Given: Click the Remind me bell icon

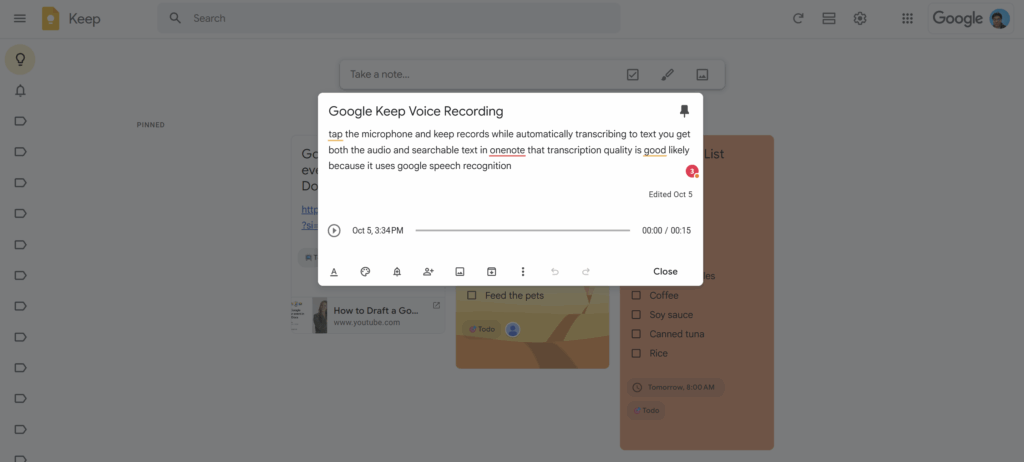Looking at the screenshot, I should (x=397, y=272).
